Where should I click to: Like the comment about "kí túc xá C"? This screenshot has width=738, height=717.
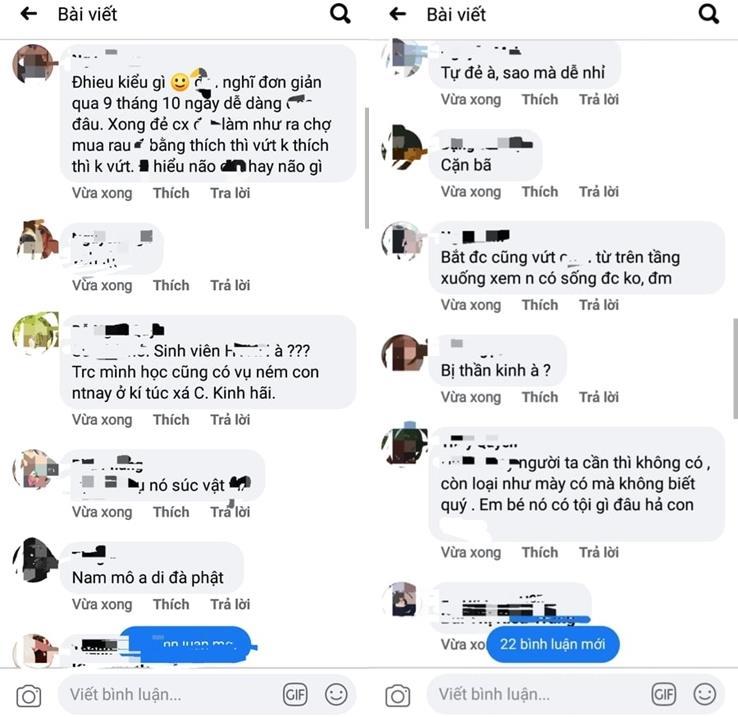point(171,419)
